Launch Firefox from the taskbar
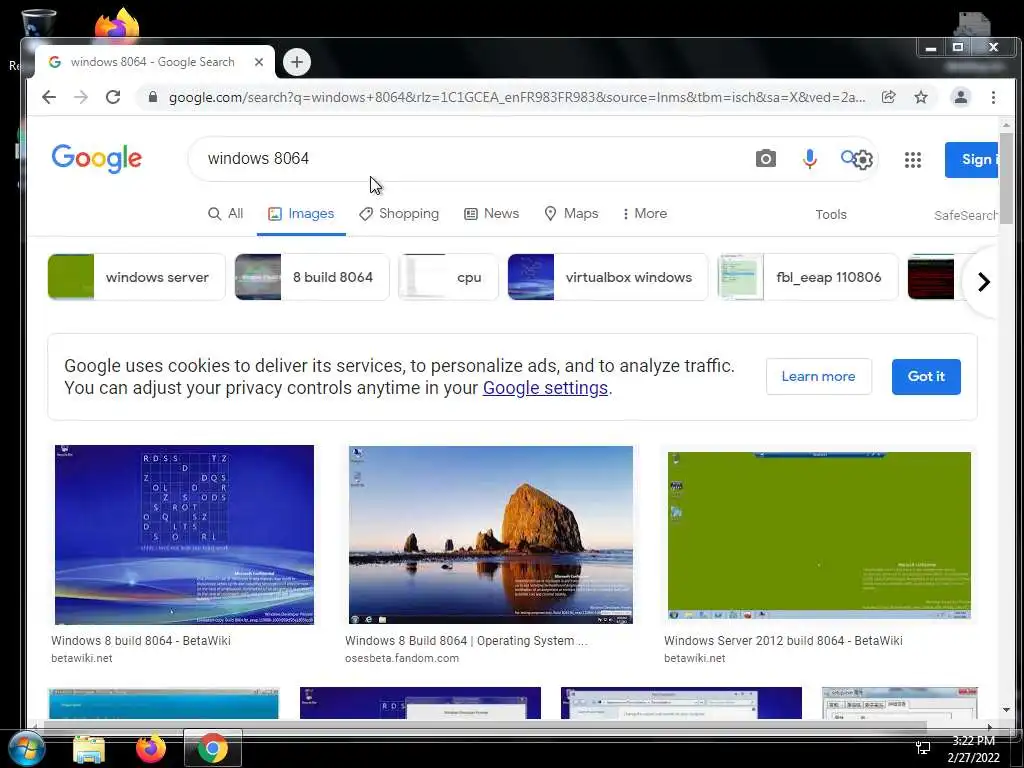 tap(151, 748)
